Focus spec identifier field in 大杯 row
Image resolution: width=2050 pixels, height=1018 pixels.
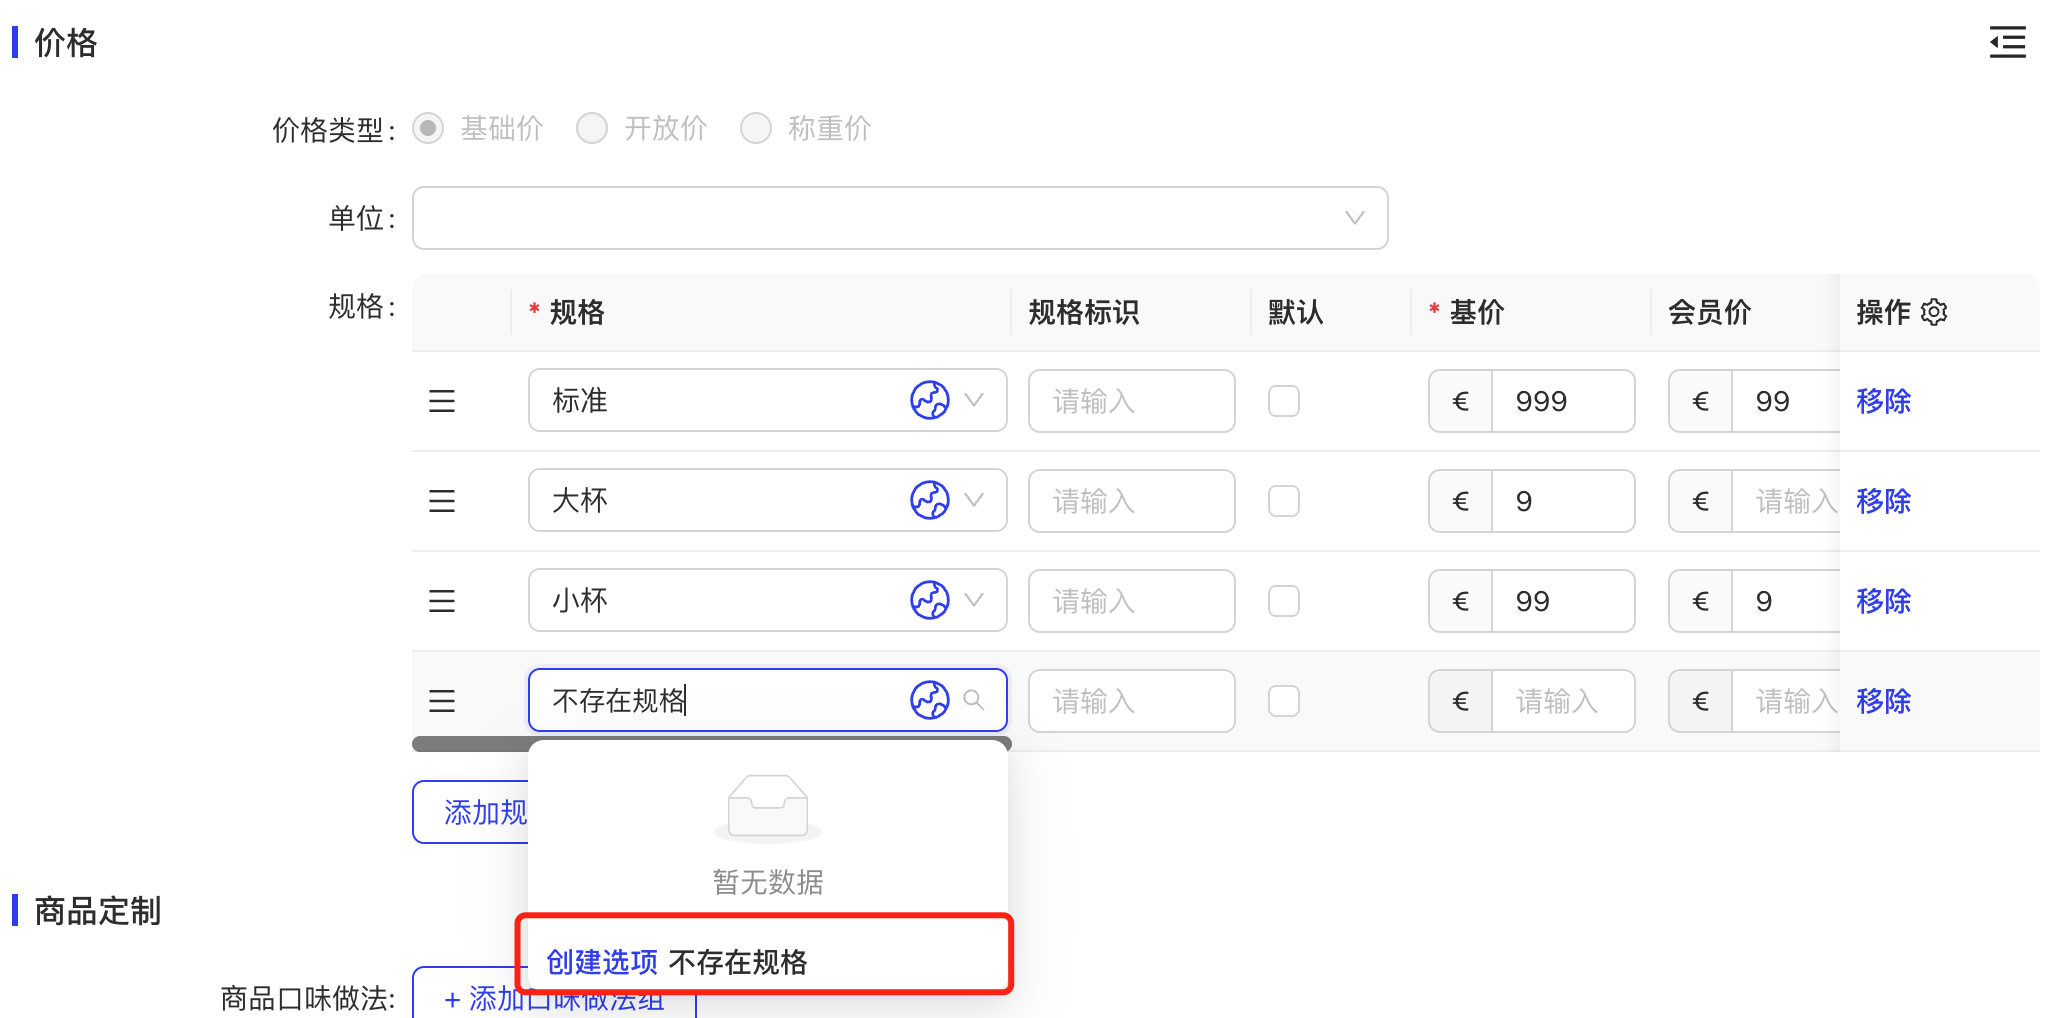(1132, 501)
